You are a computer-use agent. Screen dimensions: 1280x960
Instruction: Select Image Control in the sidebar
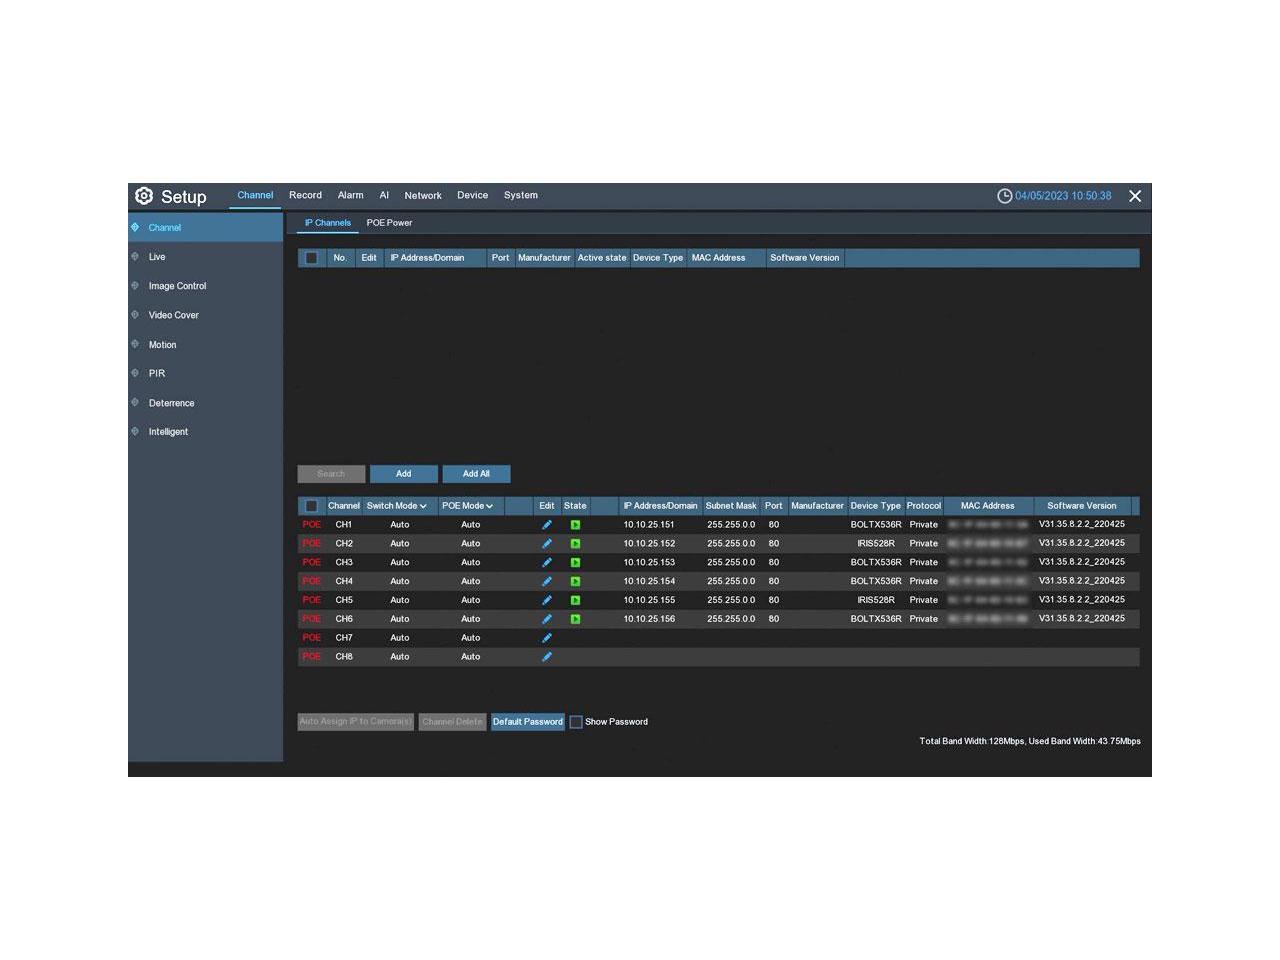tap(177, 286)
